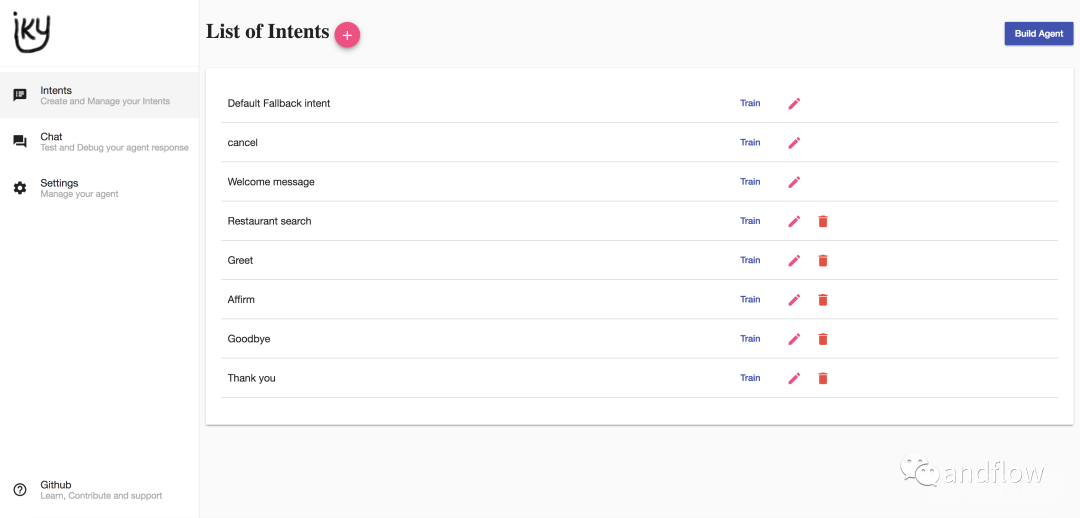Screen dimensions: 1080x518
Task: Select the Goodbye intent name
Action: [x=249, y=339]
